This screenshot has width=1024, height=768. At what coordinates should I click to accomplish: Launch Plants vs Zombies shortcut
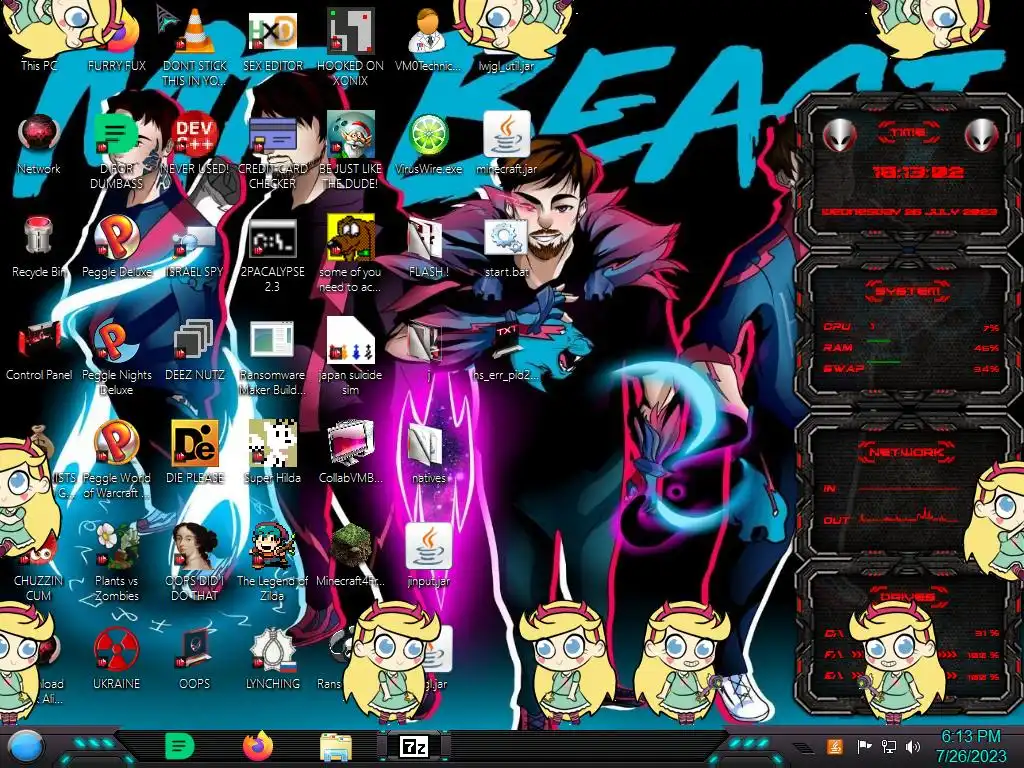116,546
